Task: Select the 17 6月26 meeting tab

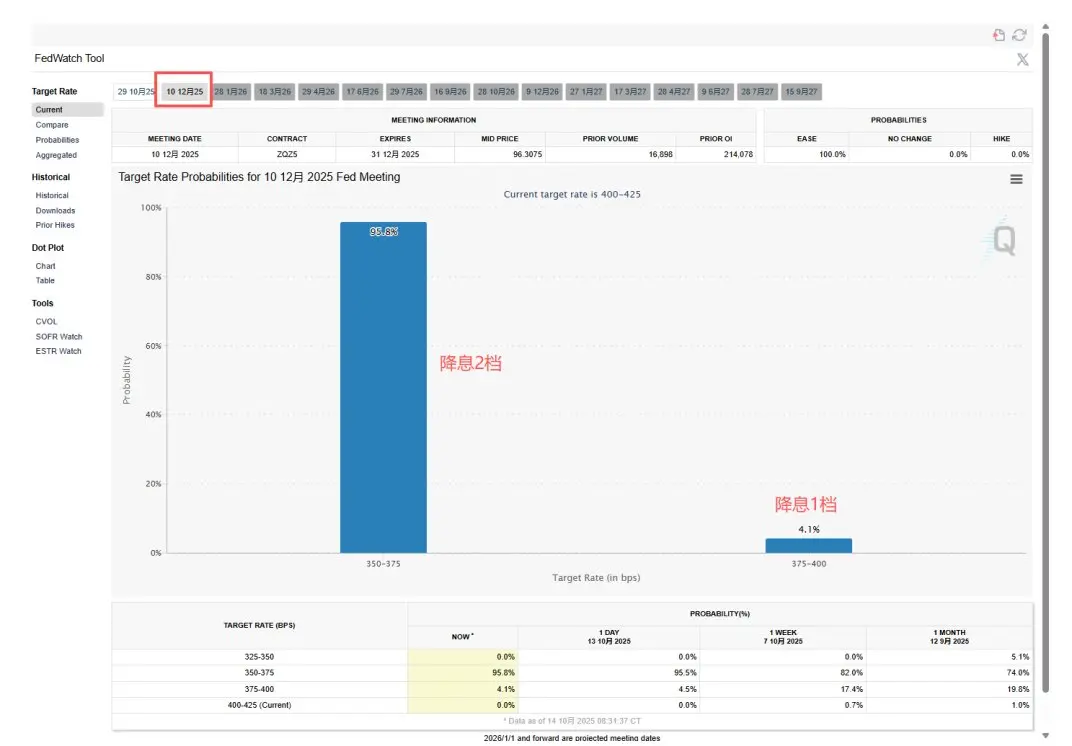Action: click(x=362, y=92)
